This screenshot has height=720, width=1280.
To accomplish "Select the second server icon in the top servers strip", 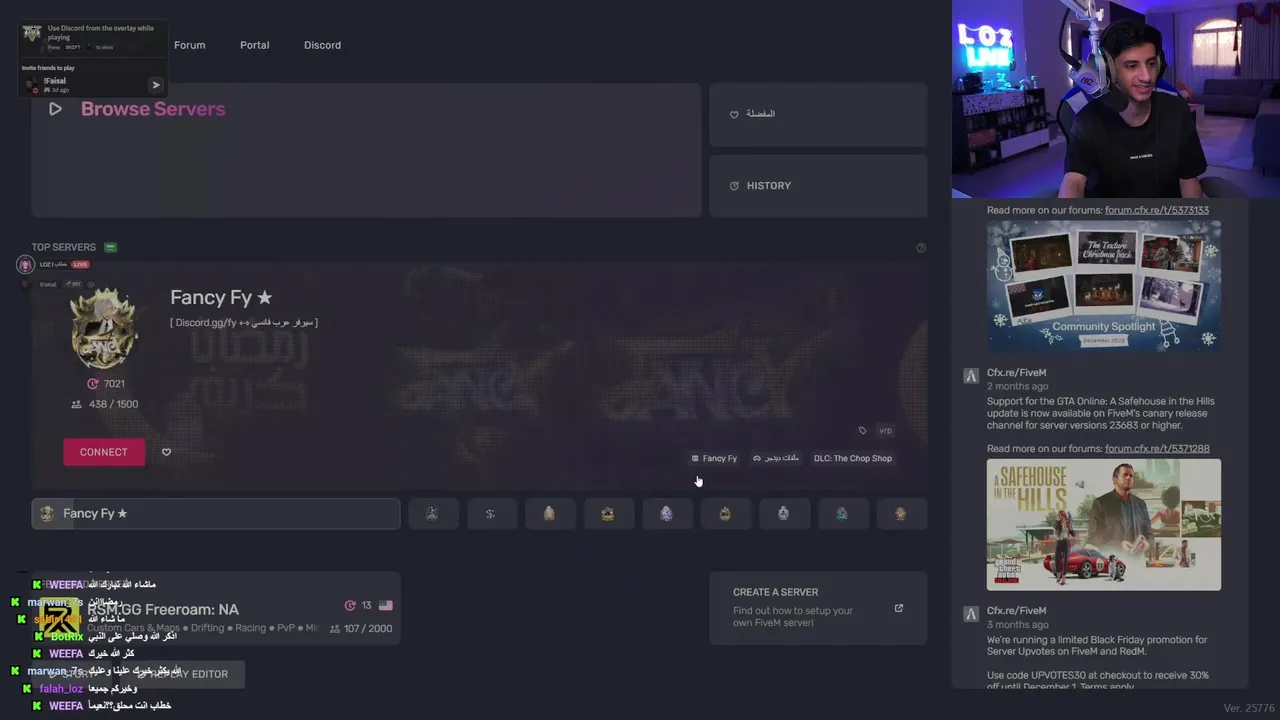I will (490, 513).
